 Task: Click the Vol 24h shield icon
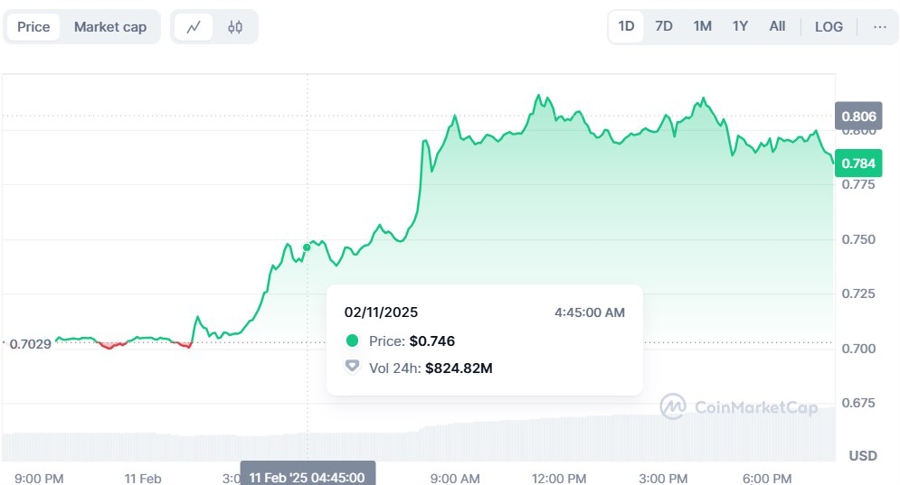point(352,368)
